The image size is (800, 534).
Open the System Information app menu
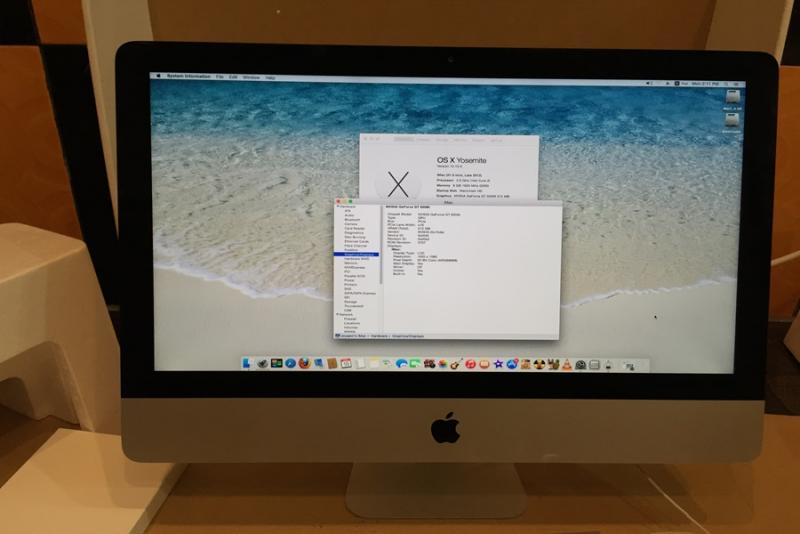[189, 76]
